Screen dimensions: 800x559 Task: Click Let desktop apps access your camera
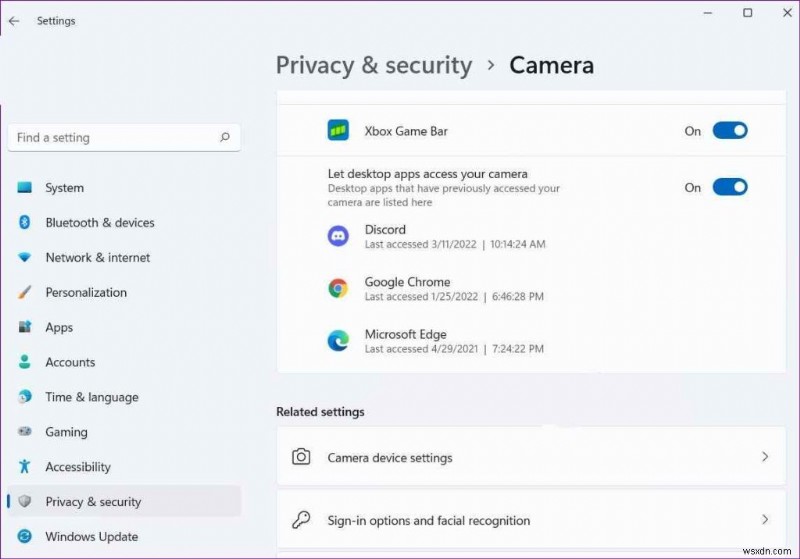(x=428, y=174)
